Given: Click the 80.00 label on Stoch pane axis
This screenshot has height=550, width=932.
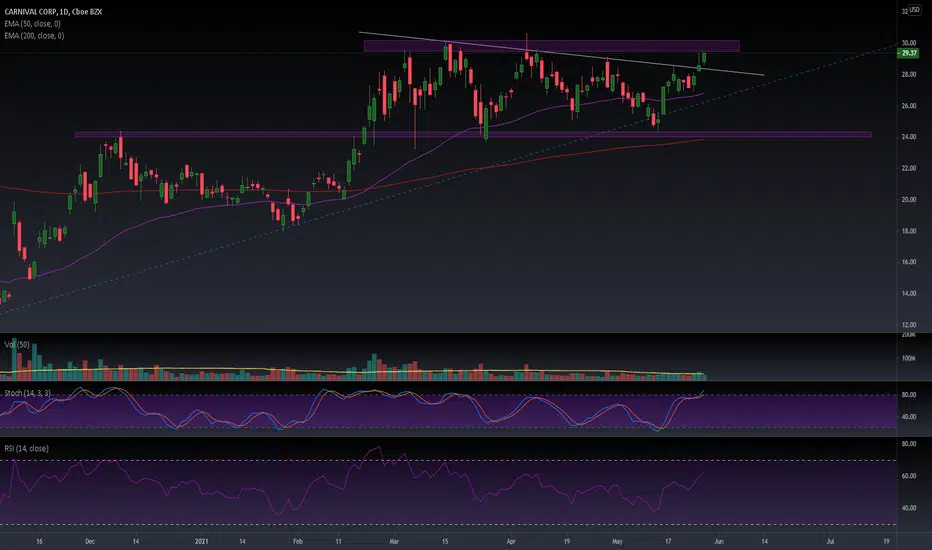Looking at the screenshot, I should click(909, 395).
